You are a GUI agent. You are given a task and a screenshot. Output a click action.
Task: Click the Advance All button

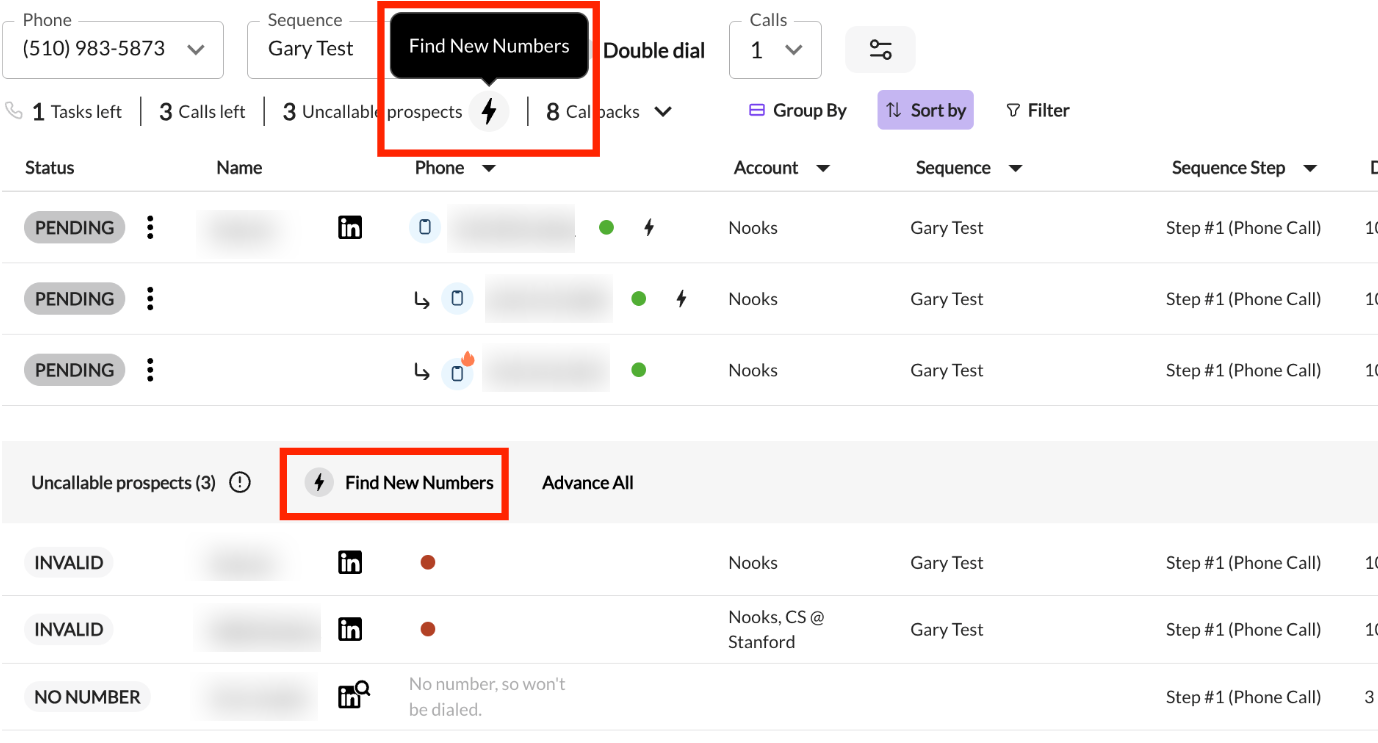[588, 482]
